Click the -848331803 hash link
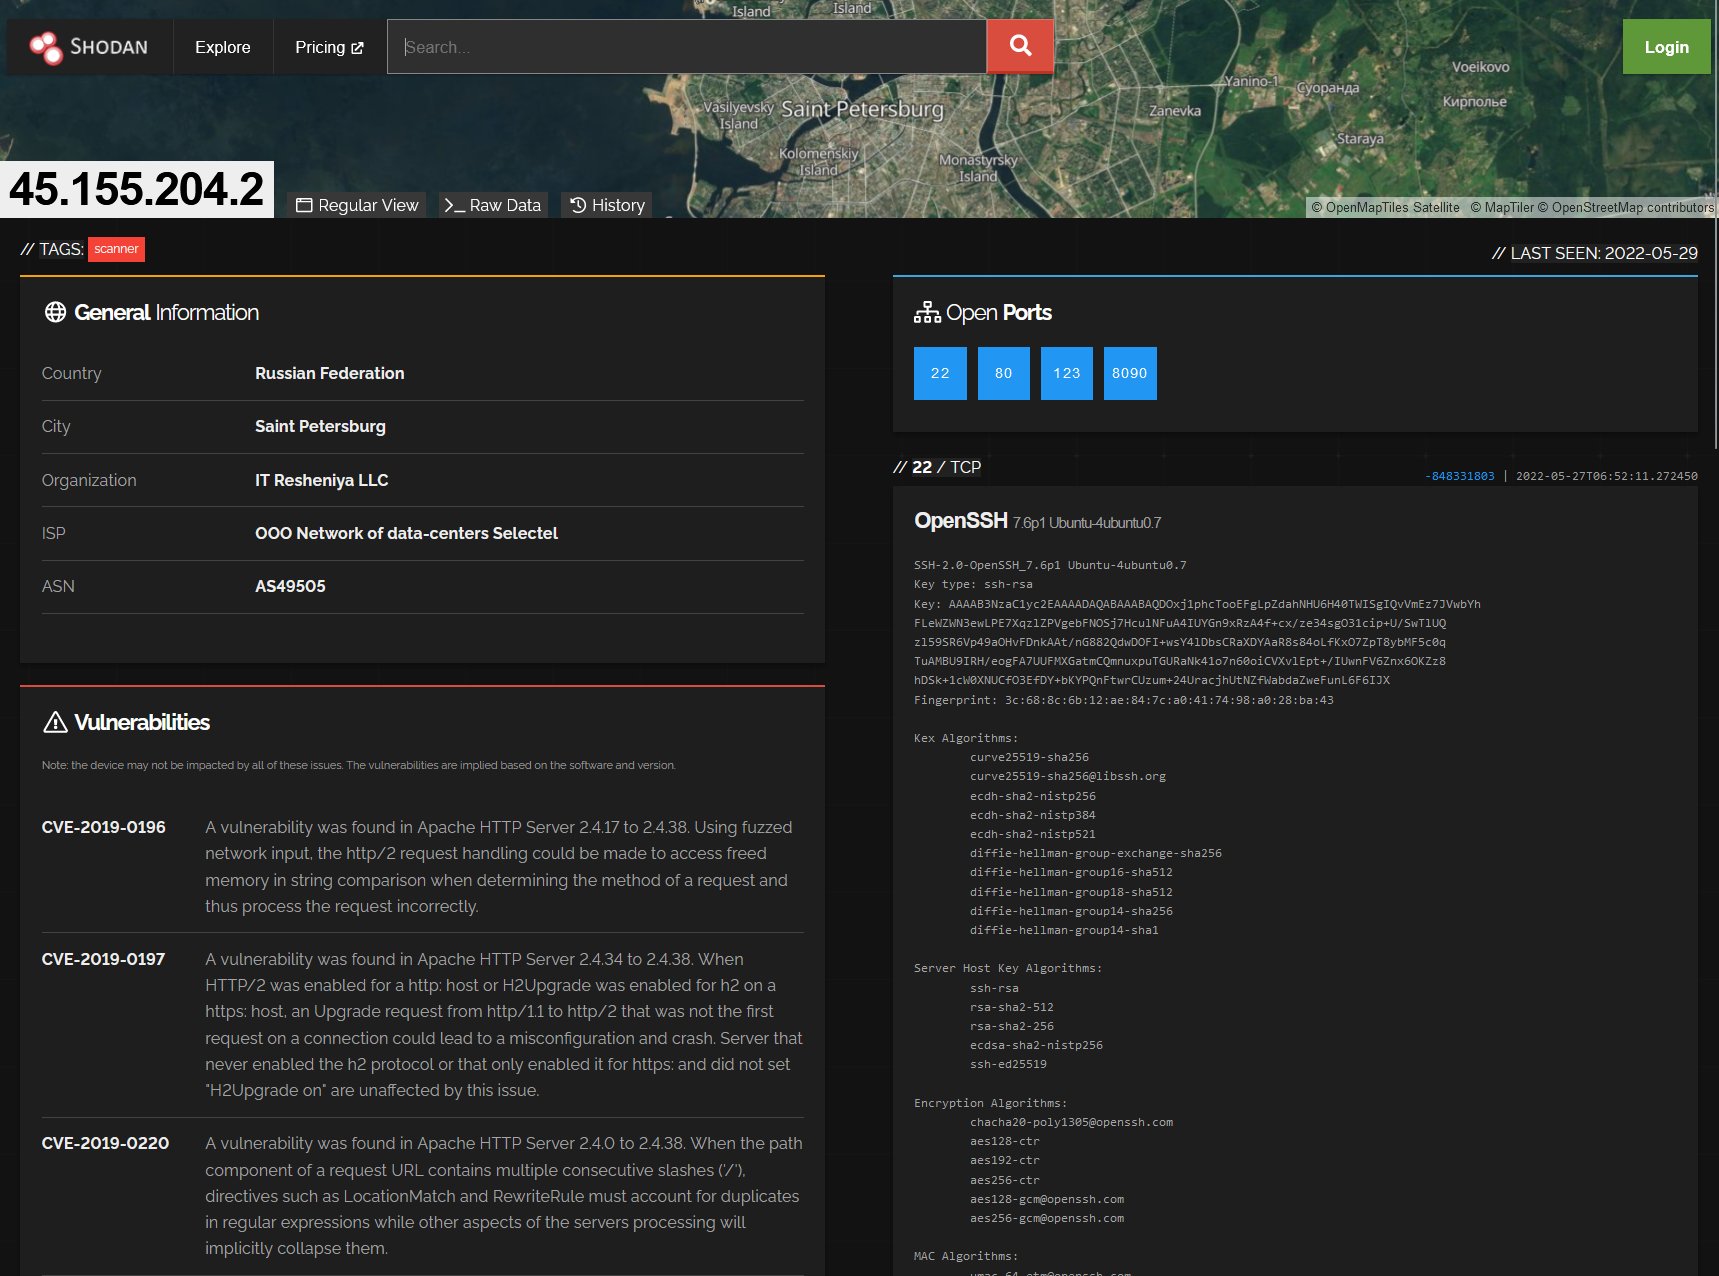Image resolution: width=1719 pixels, height=1276 pixels. coord(1460,476)
